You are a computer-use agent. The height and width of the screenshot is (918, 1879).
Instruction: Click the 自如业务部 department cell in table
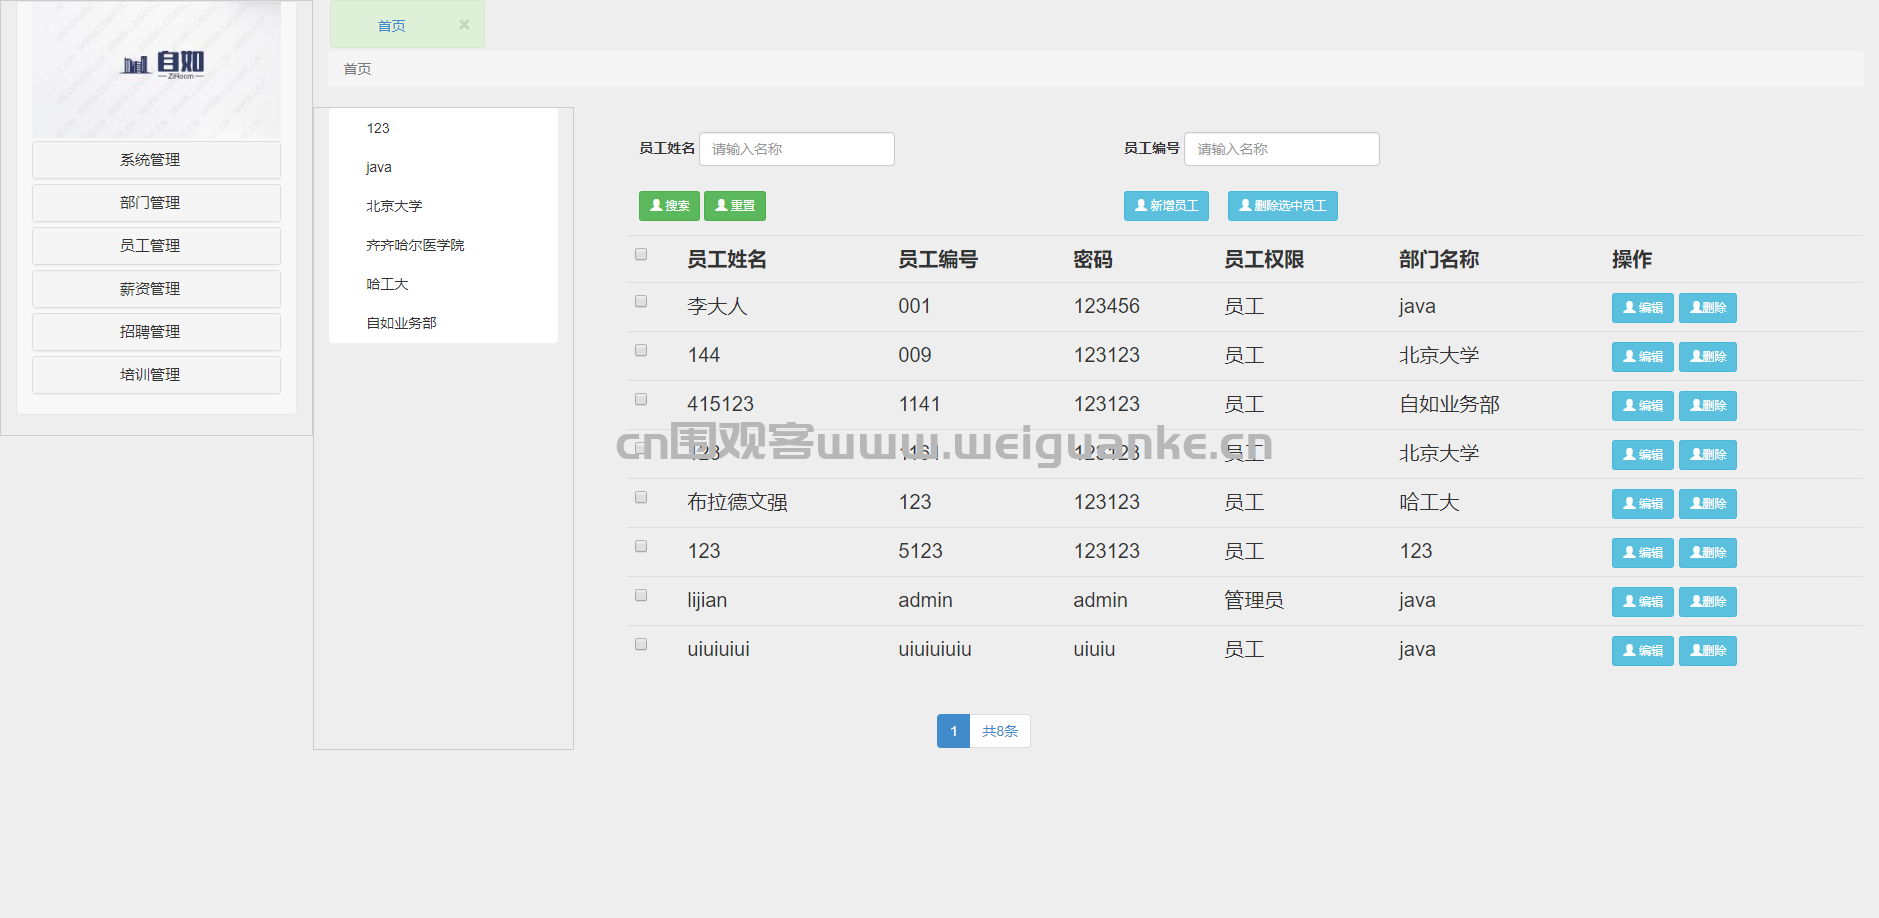[1449, 404]
